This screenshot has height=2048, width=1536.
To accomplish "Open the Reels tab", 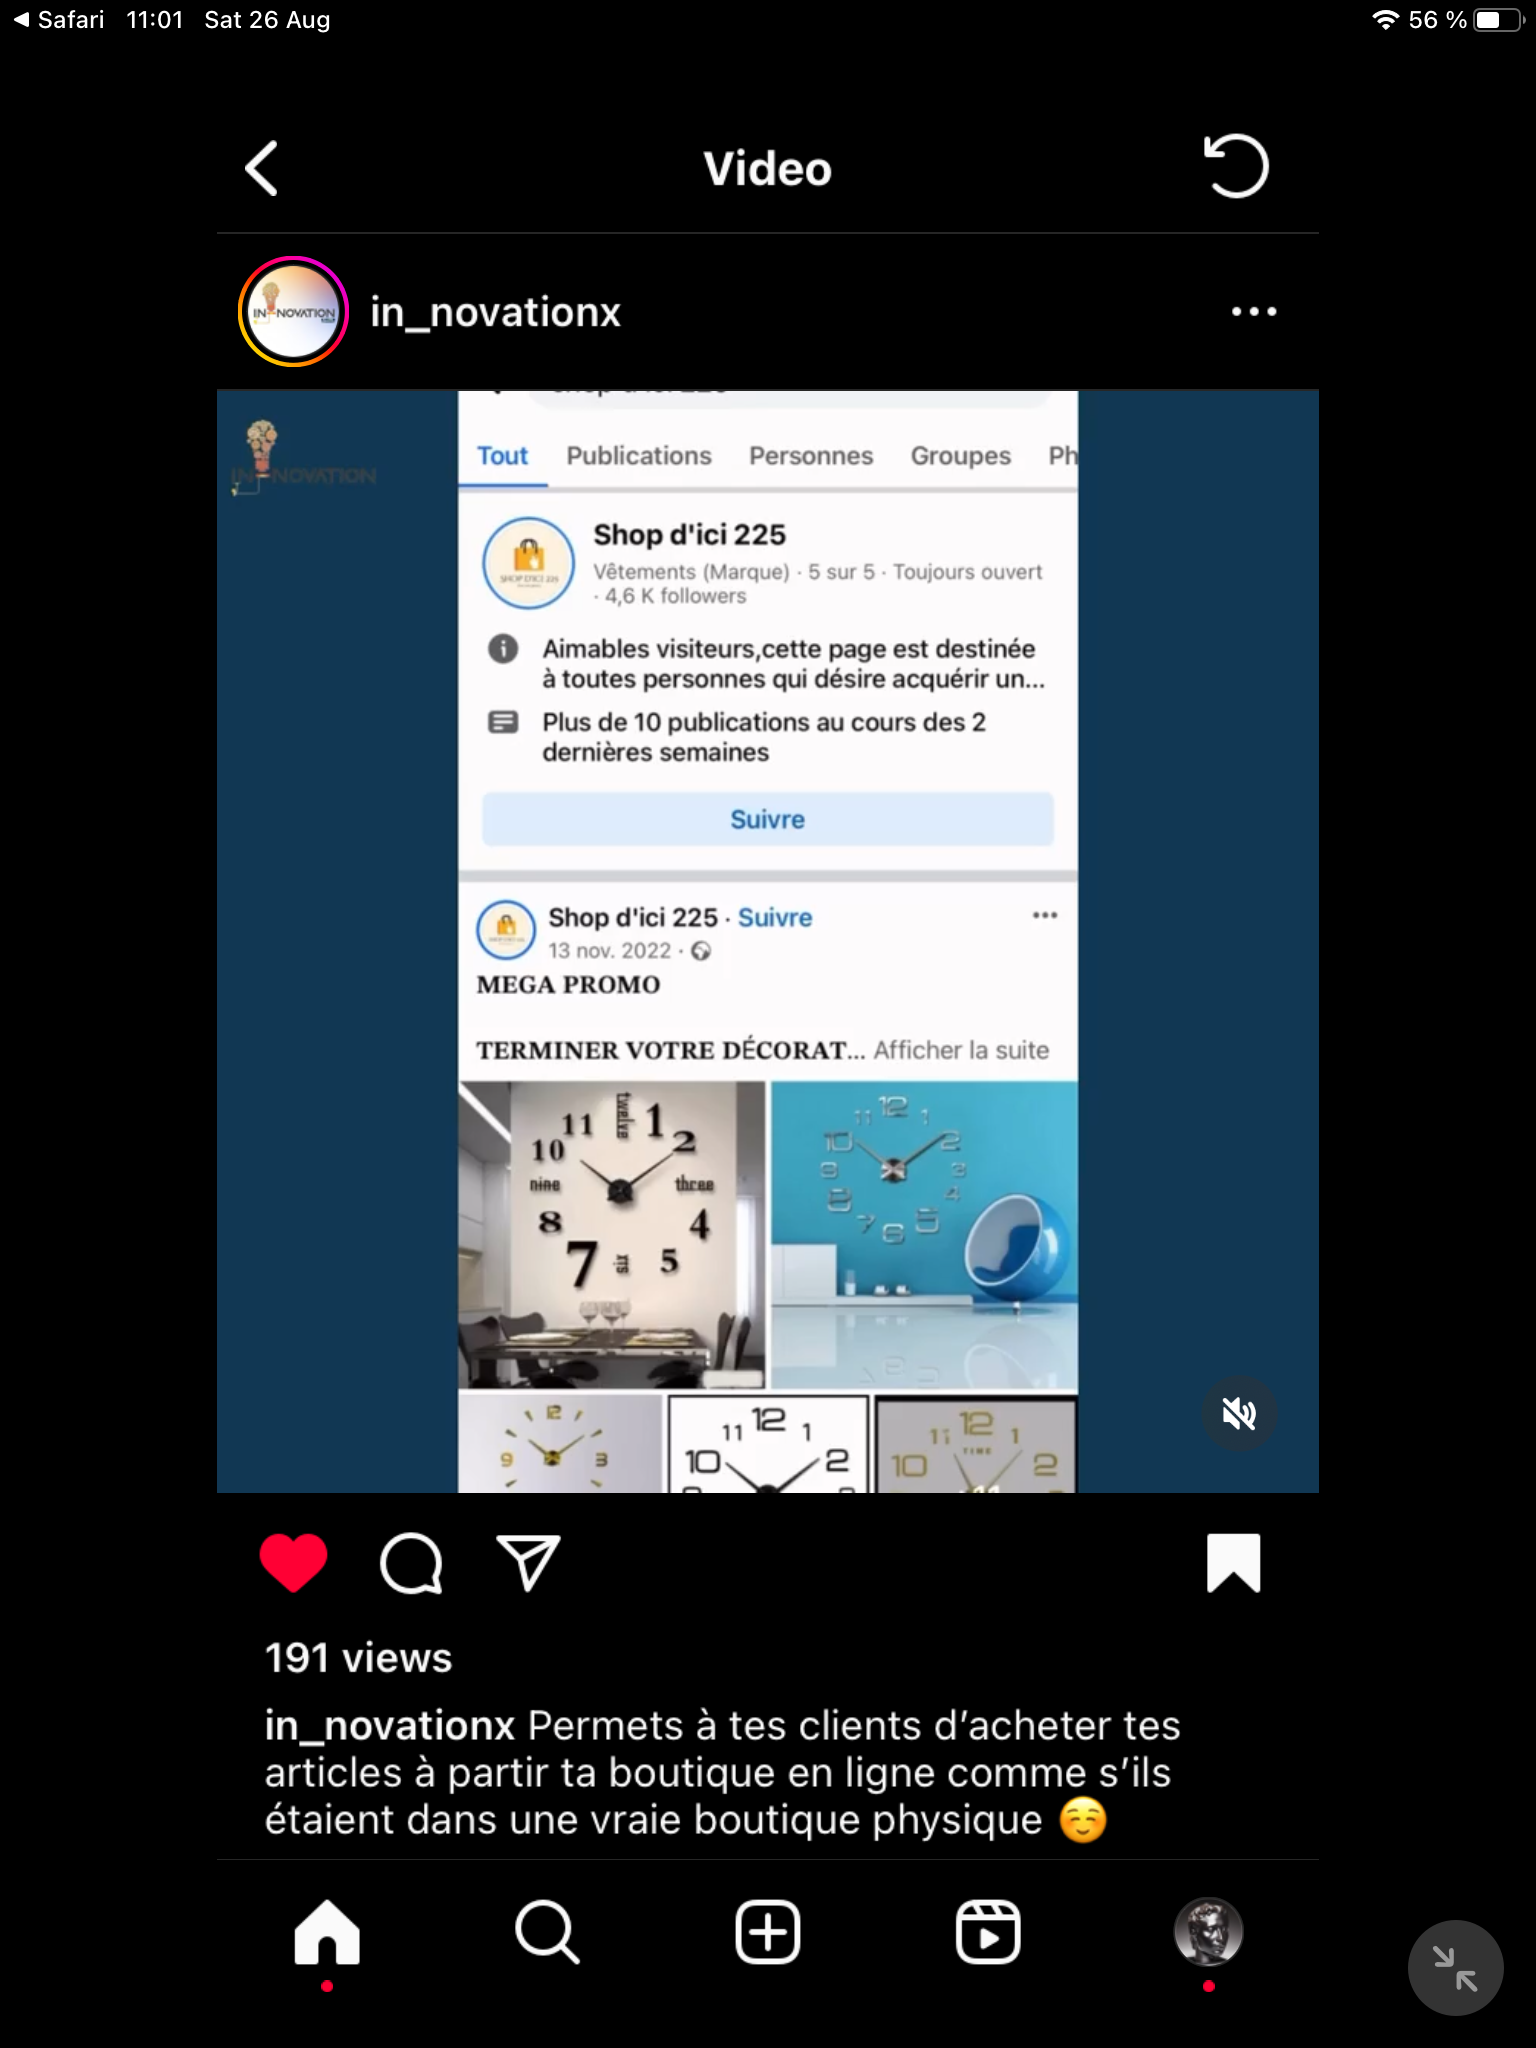I will 988,1932.
